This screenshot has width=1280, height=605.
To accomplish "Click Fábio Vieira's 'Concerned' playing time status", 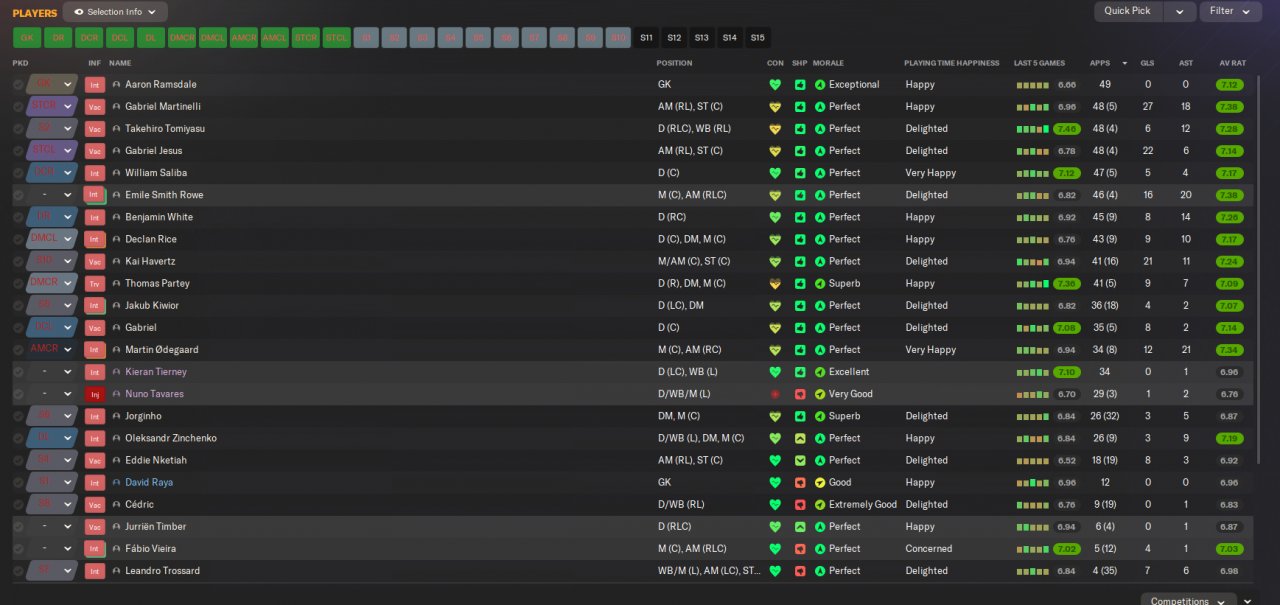I will 929,549.
